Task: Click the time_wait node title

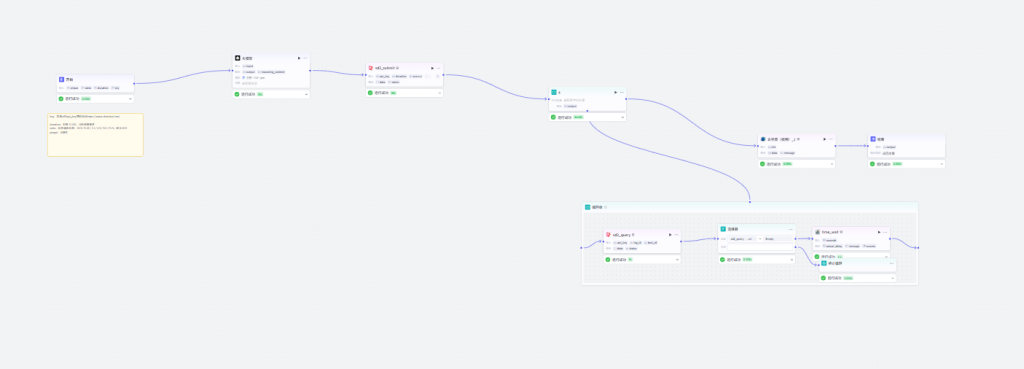Action: pos(829,232)
